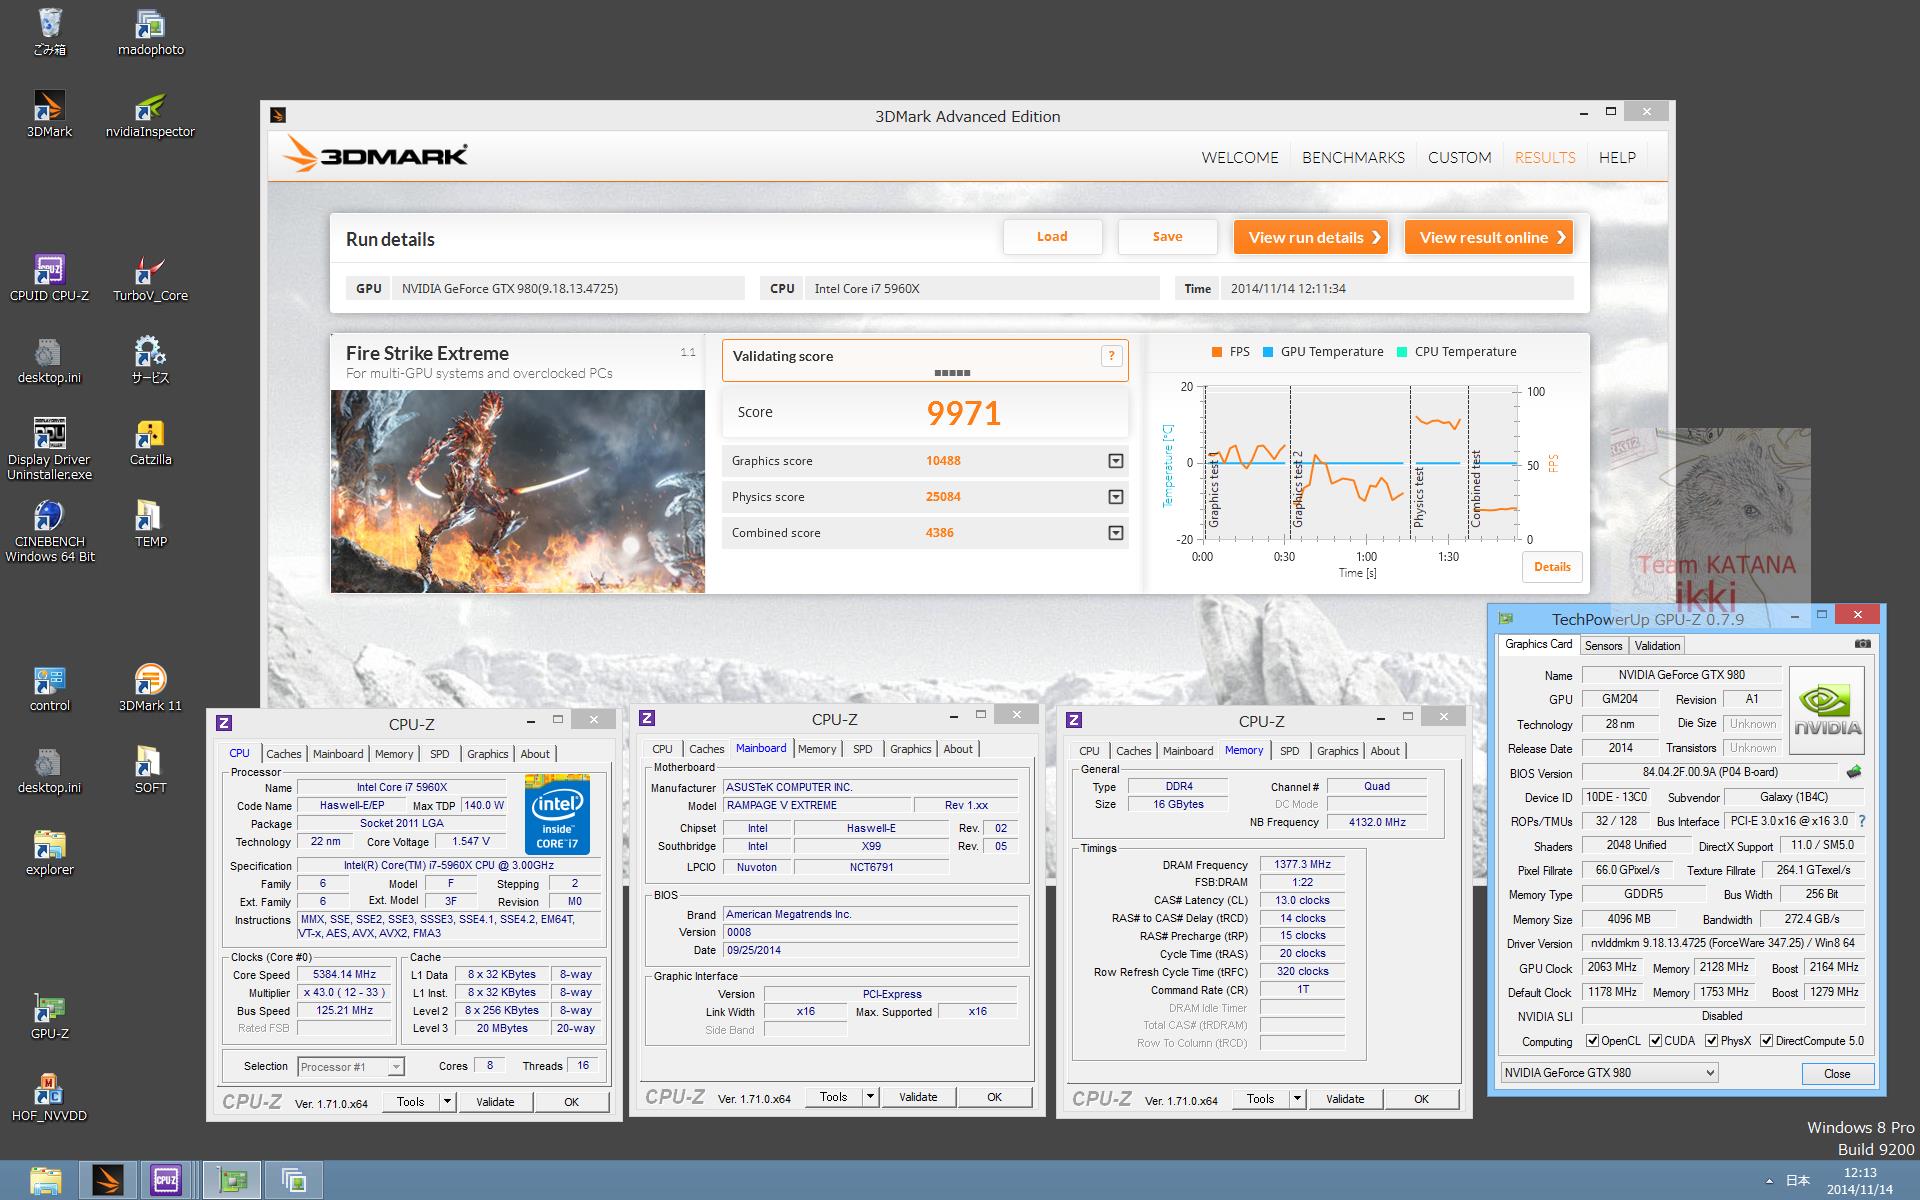
Task: Click the Validating score help question mark
Action: (1111, 356)
